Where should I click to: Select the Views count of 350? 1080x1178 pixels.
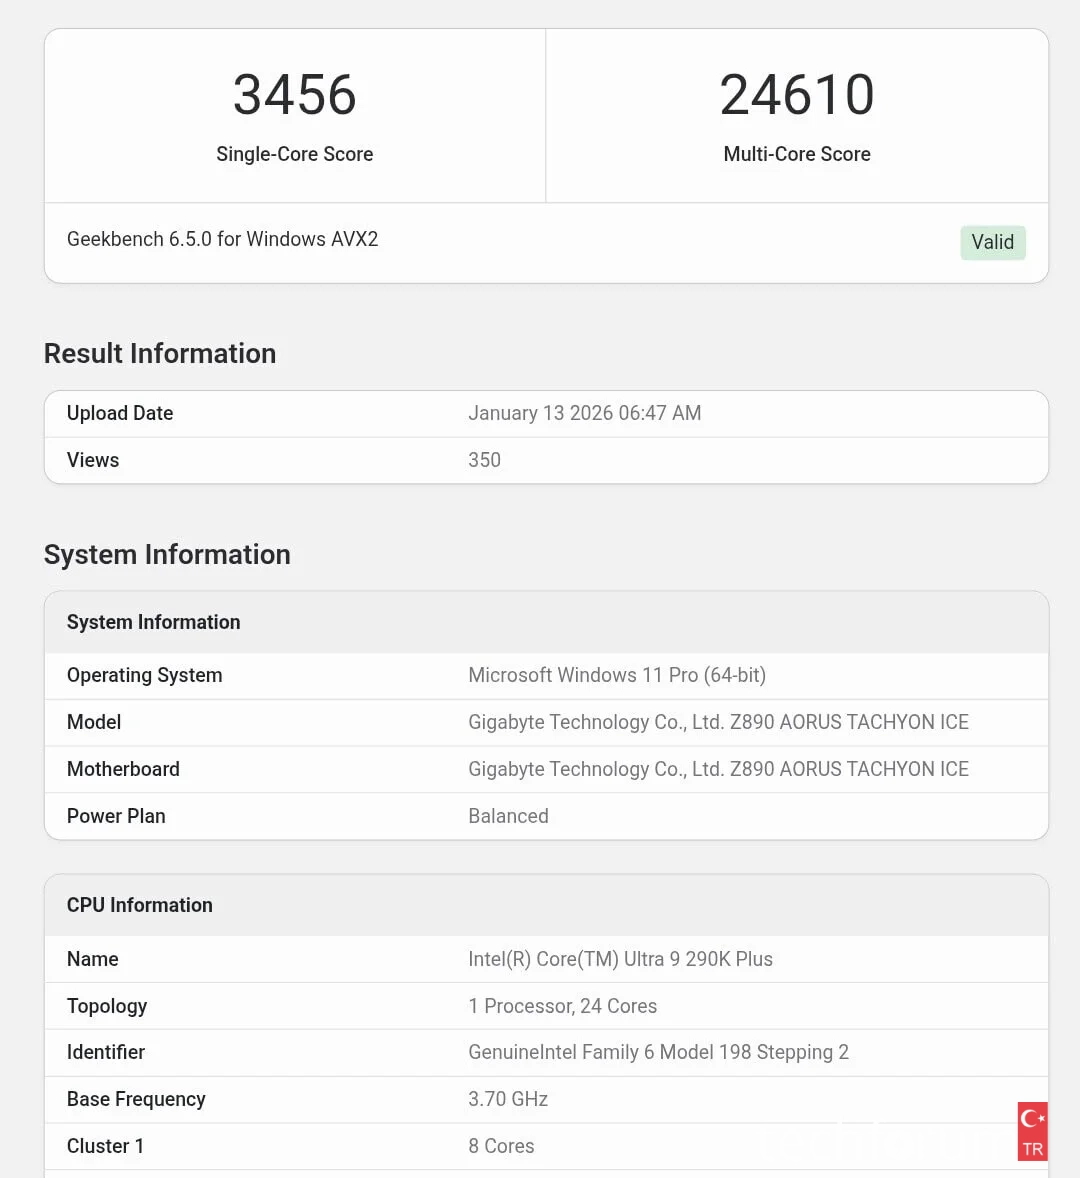pos(484,460)
